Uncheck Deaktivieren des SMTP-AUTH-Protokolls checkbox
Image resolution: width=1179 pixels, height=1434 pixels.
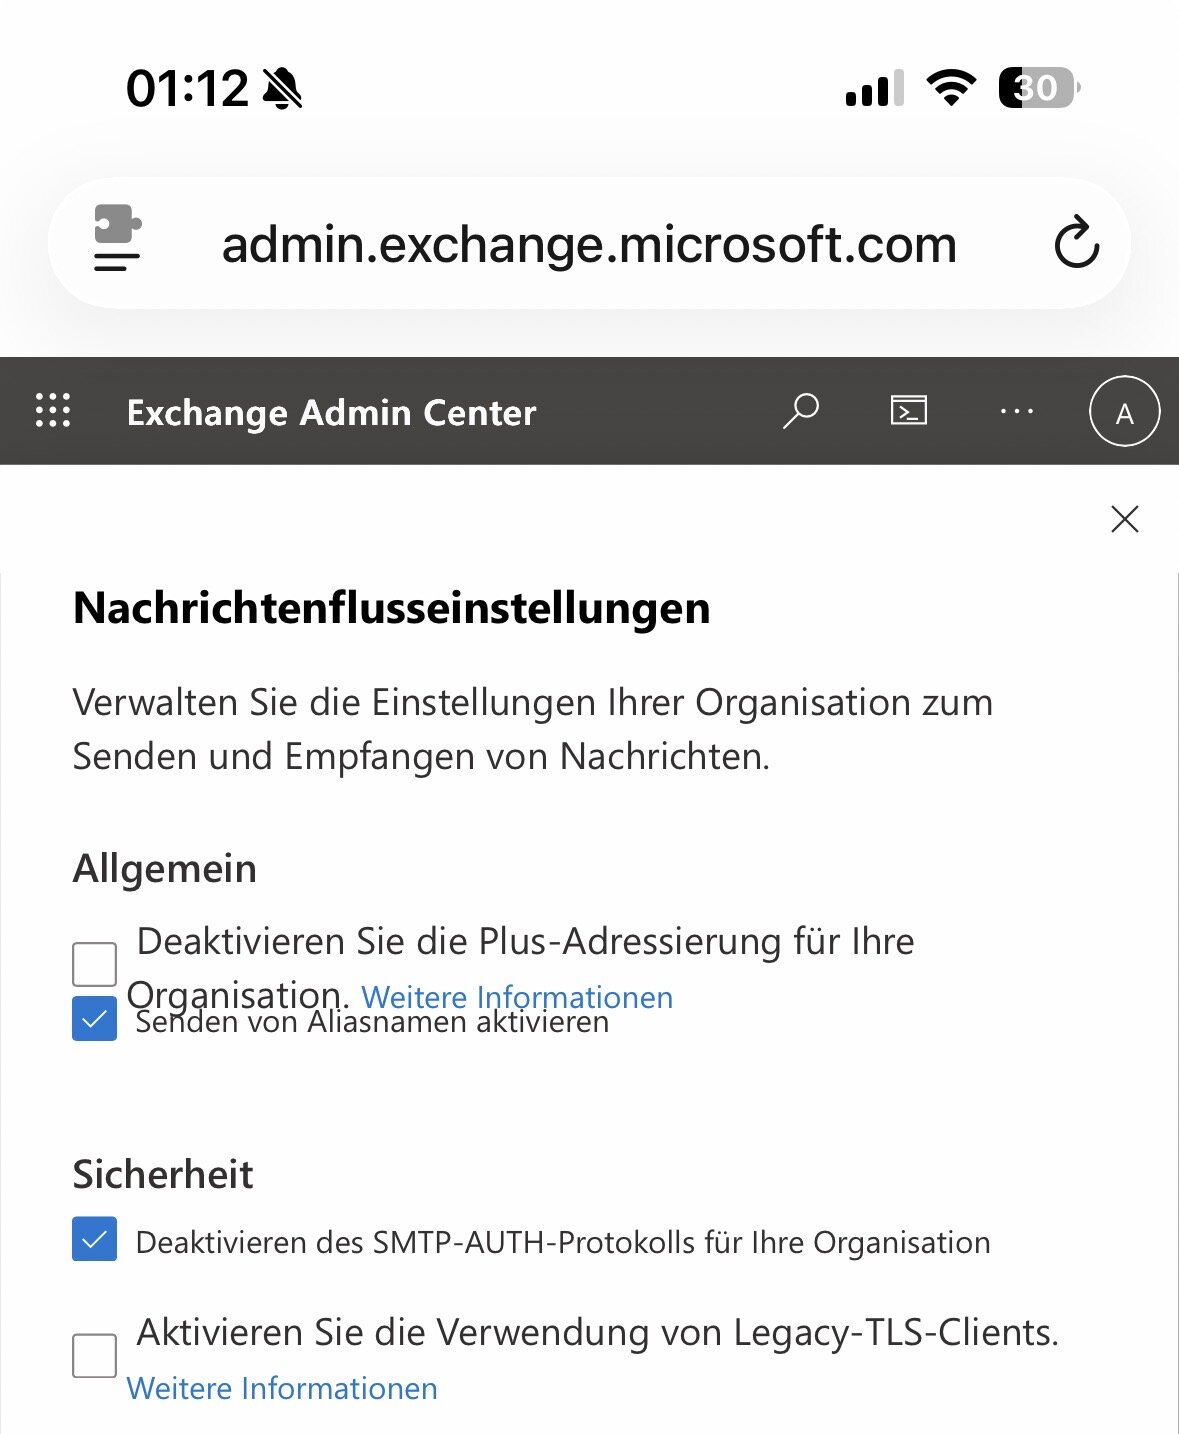(x=95, y=1240)
